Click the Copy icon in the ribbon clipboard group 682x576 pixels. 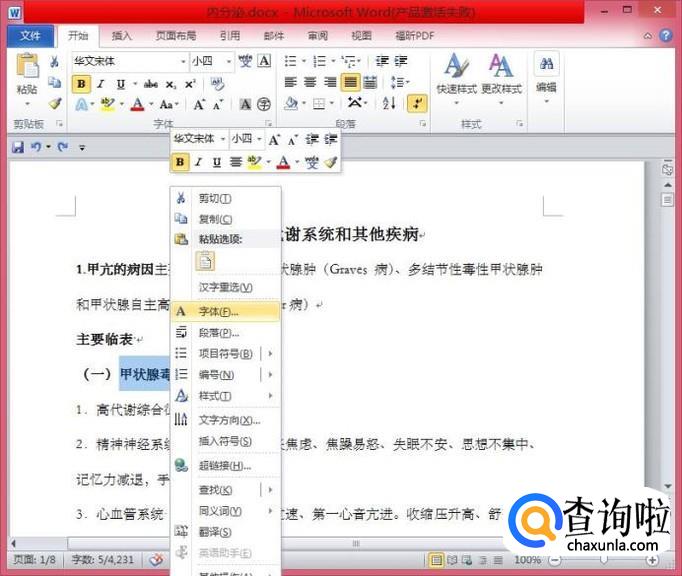click(x=54, y=82)
